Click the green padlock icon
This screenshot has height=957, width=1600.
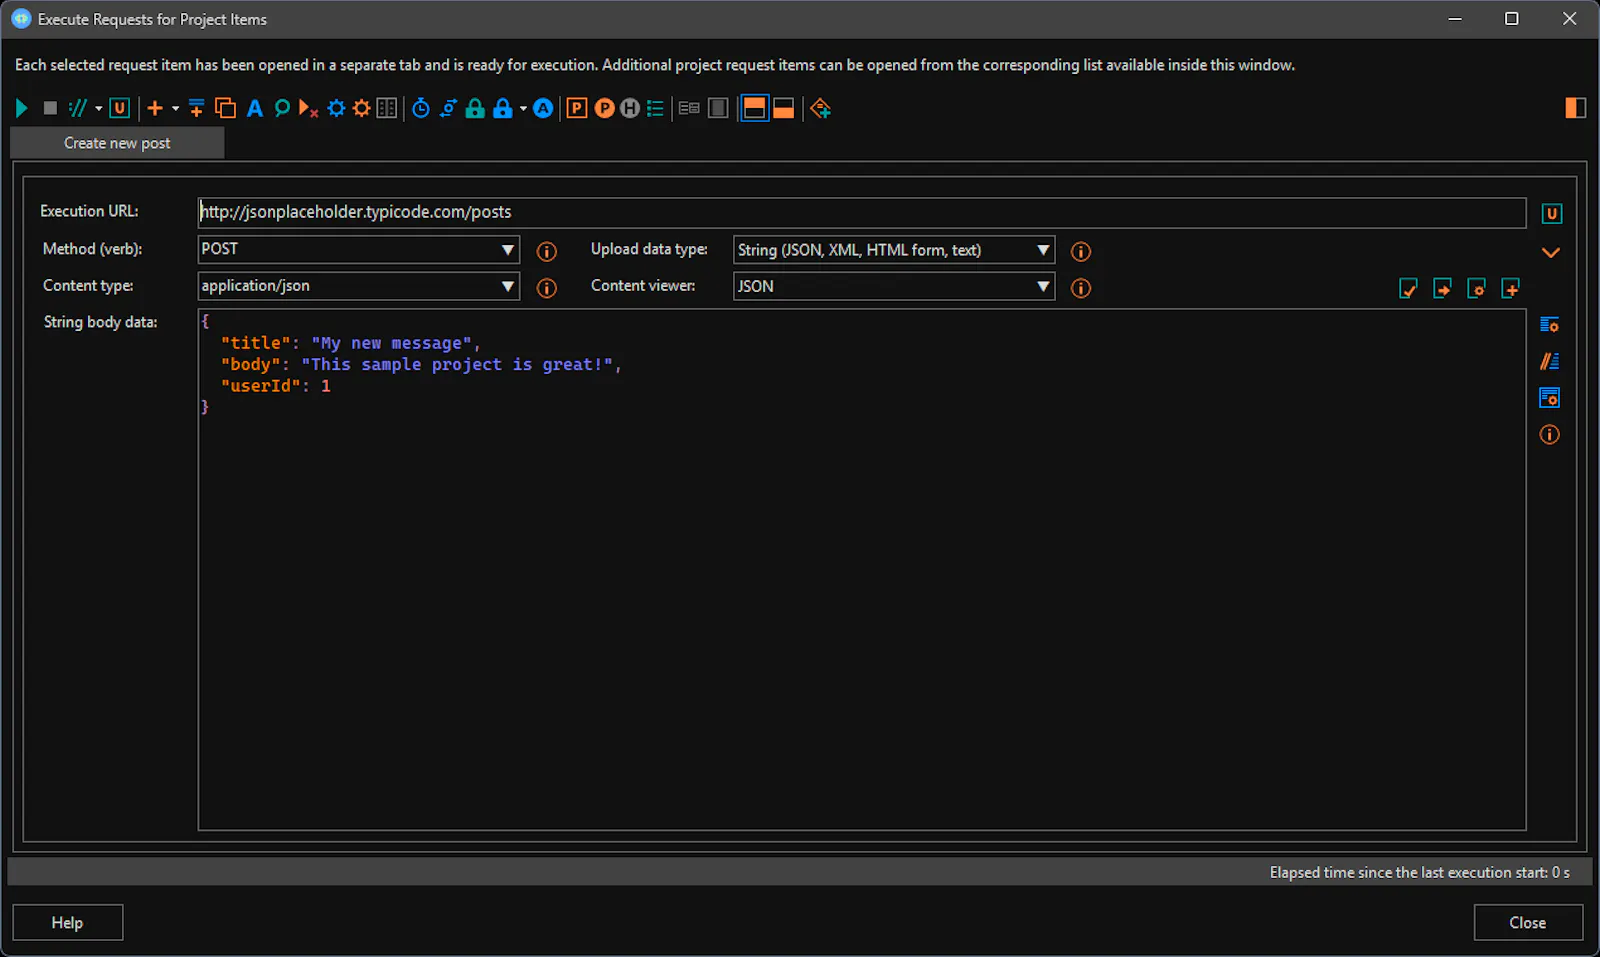coord(475,108)
